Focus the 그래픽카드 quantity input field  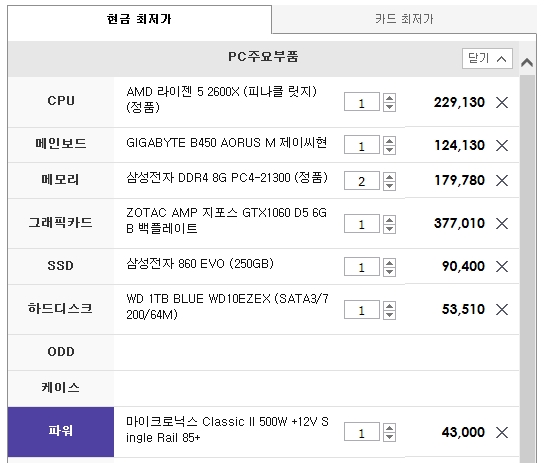362,224
